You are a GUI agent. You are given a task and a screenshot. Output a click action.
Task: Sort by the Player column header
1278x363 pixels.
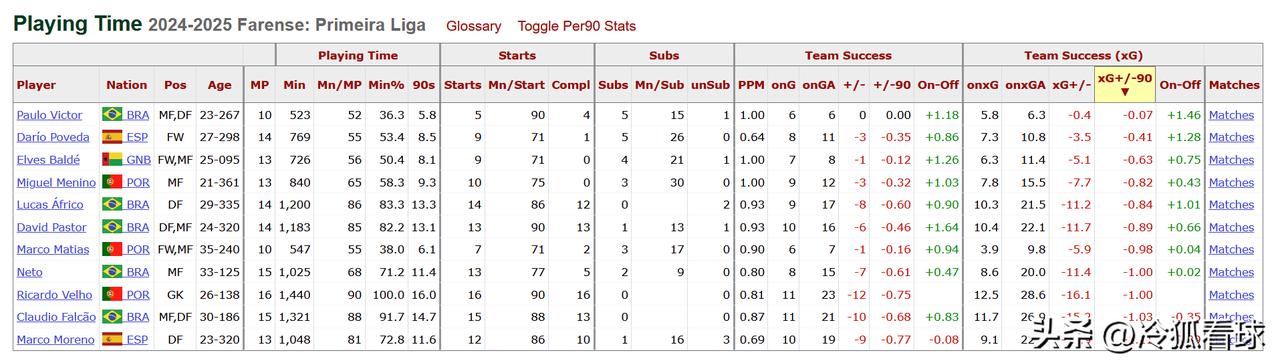click(36, 85)
